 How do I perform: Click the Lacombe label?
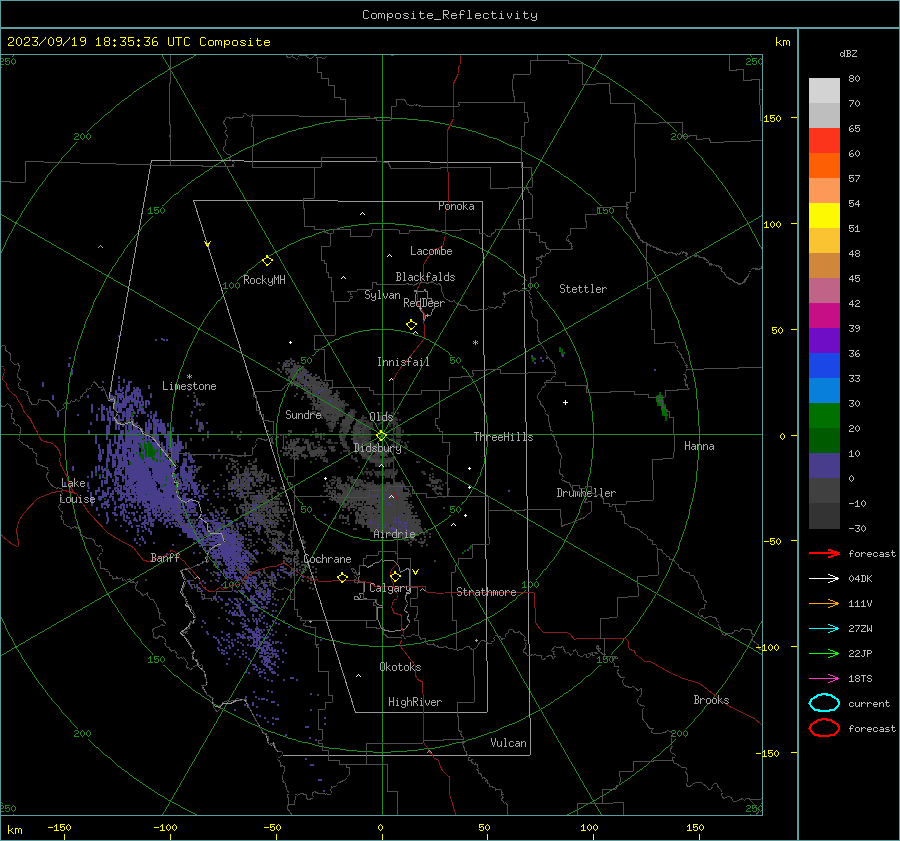[431, 251]
